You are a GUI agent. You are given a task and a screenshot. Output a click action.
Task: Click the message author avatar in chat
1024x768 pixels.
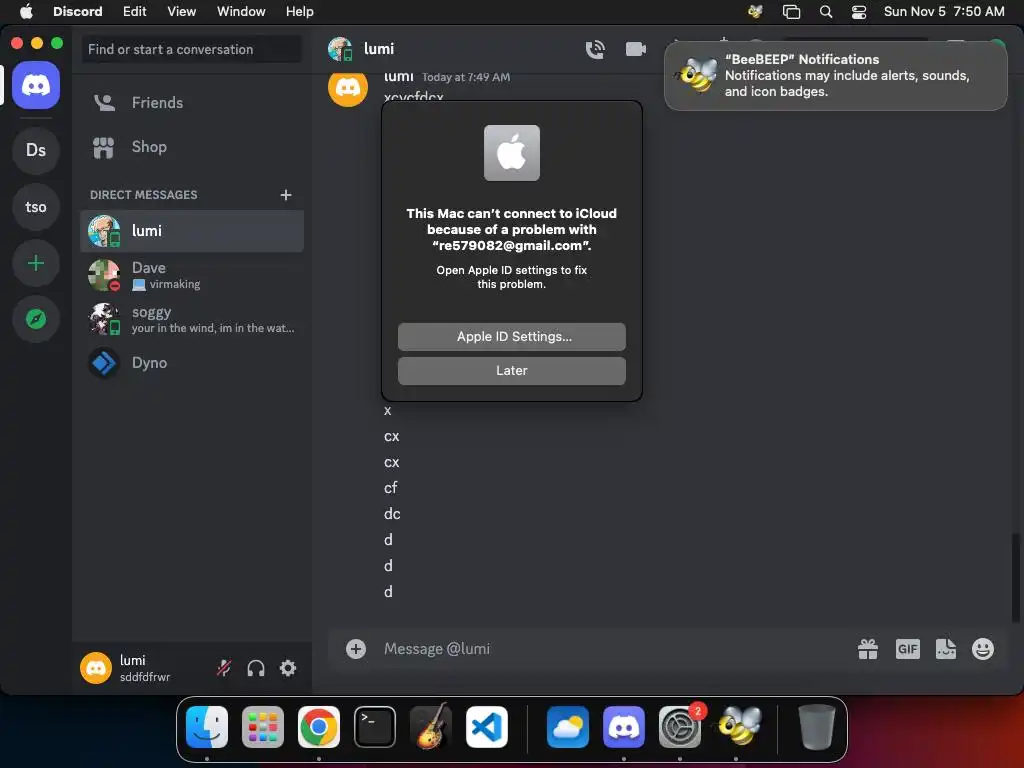click(348, 87)
